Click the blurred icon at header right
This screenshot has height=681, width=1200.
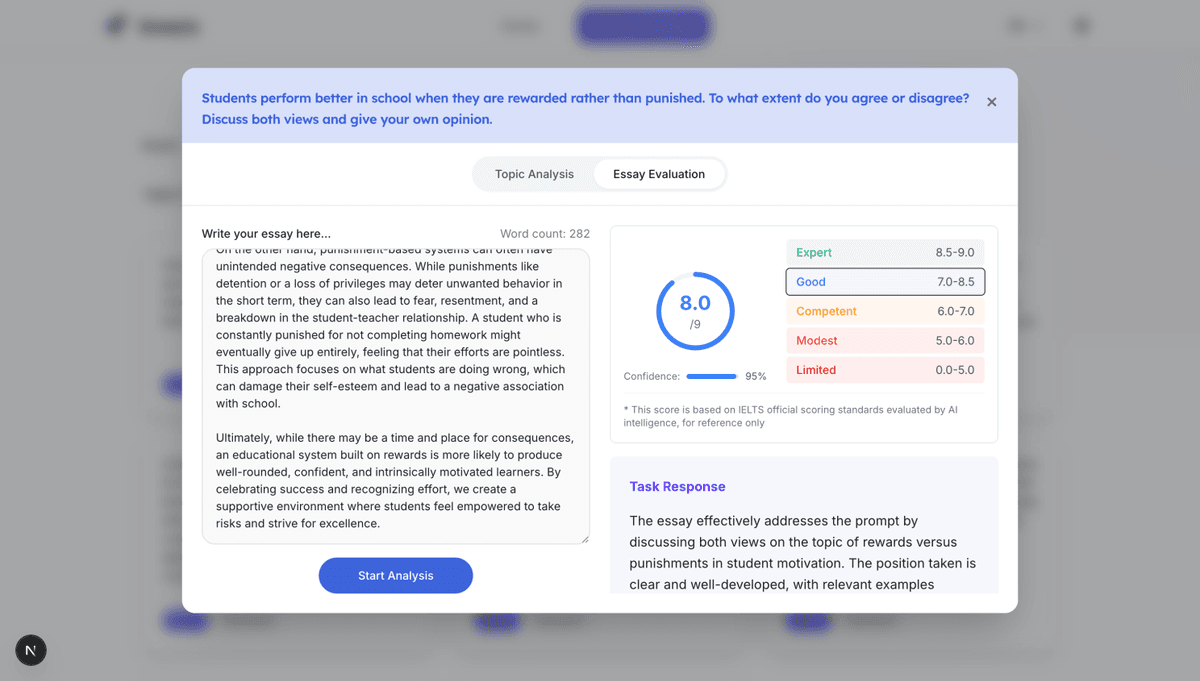[x=1081, y=26]
